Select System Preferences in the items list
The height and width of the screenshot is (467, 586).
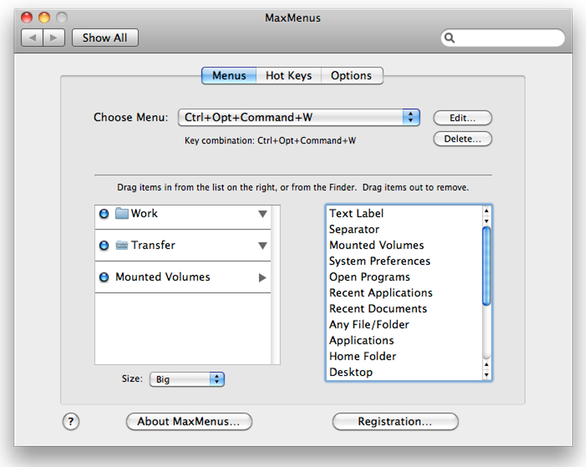380,261
